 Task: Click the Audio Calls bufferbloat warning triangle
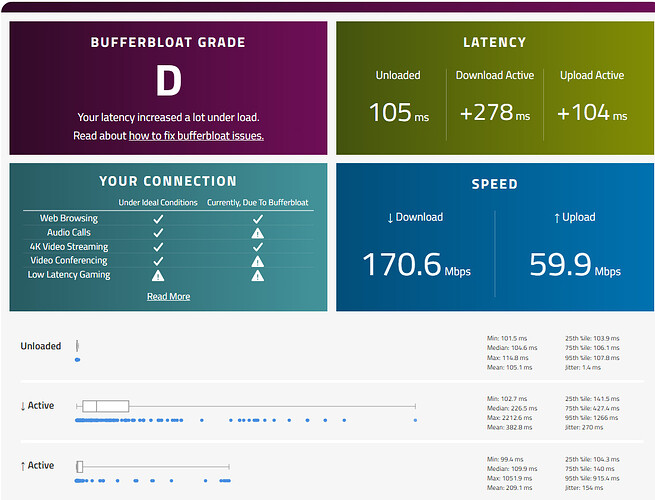258,233
